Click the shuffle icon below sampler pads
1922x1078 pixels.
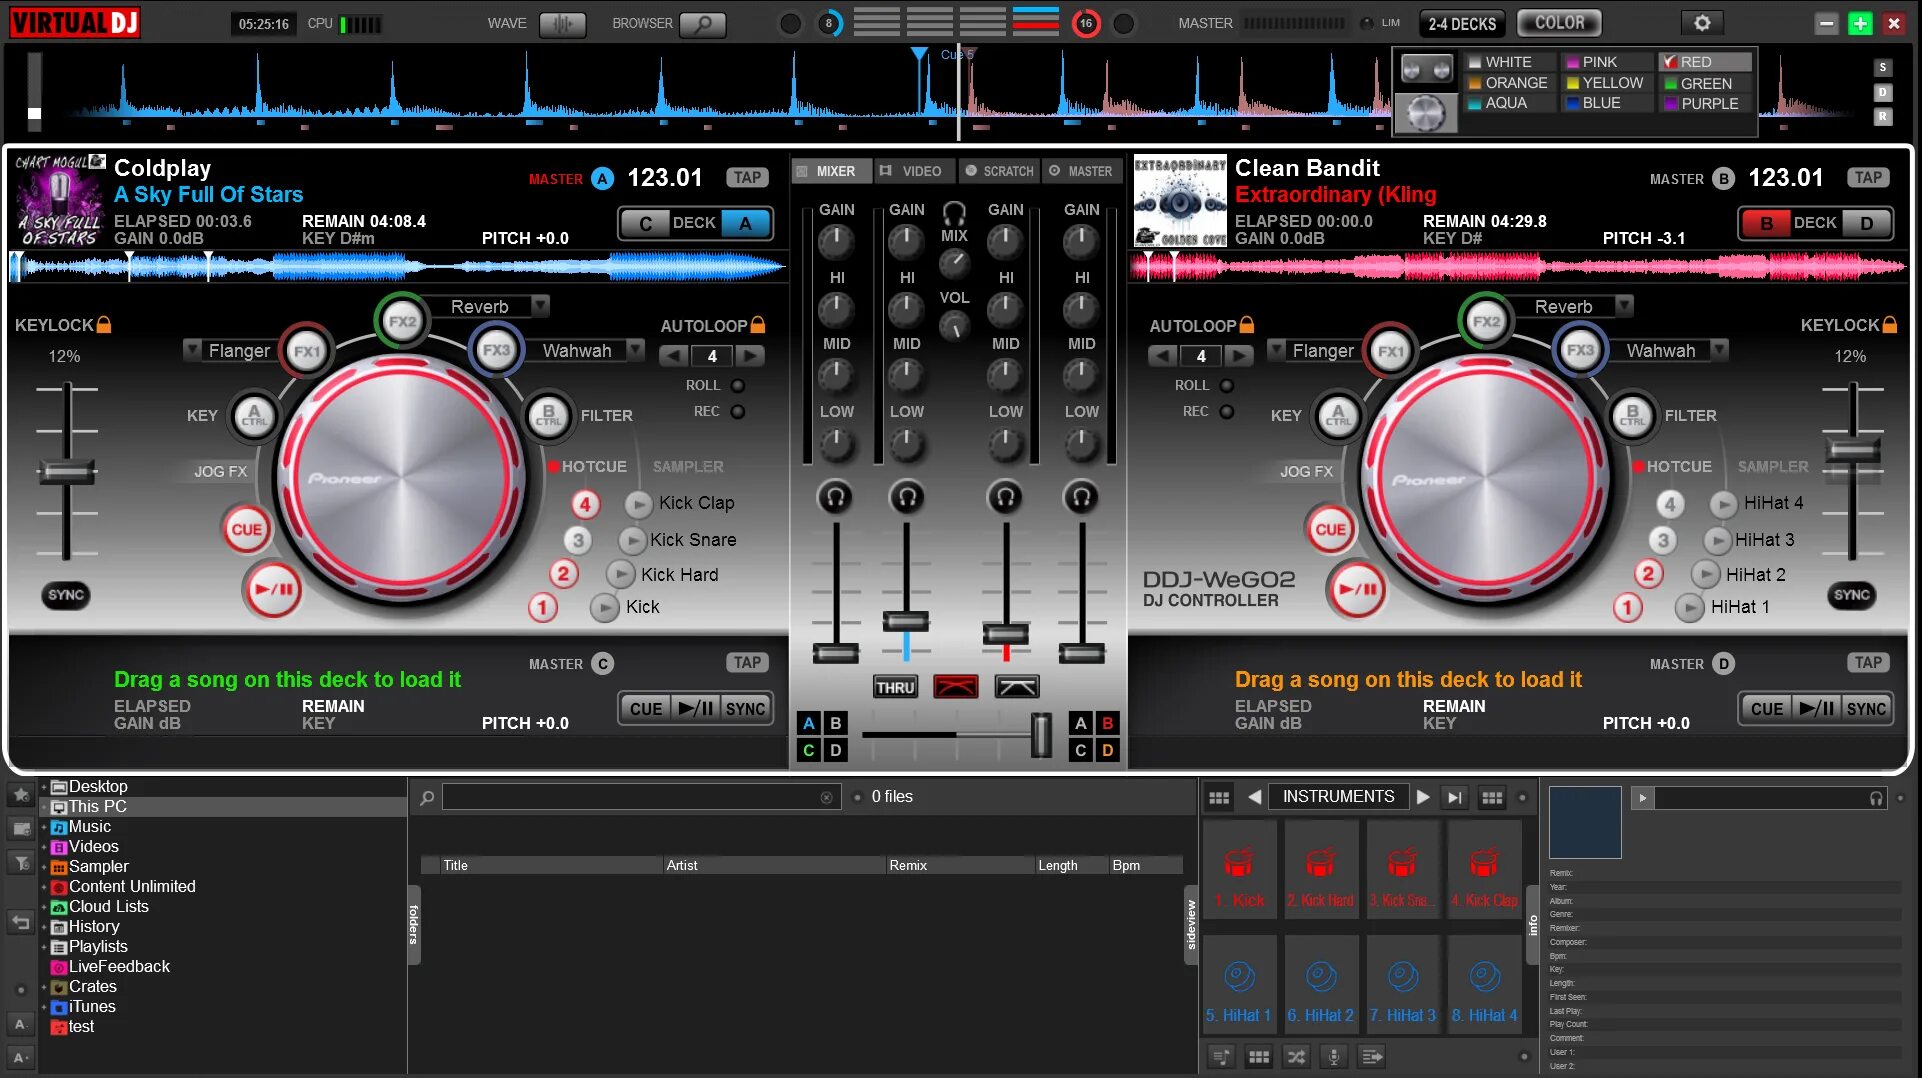coord(1296,1056)
